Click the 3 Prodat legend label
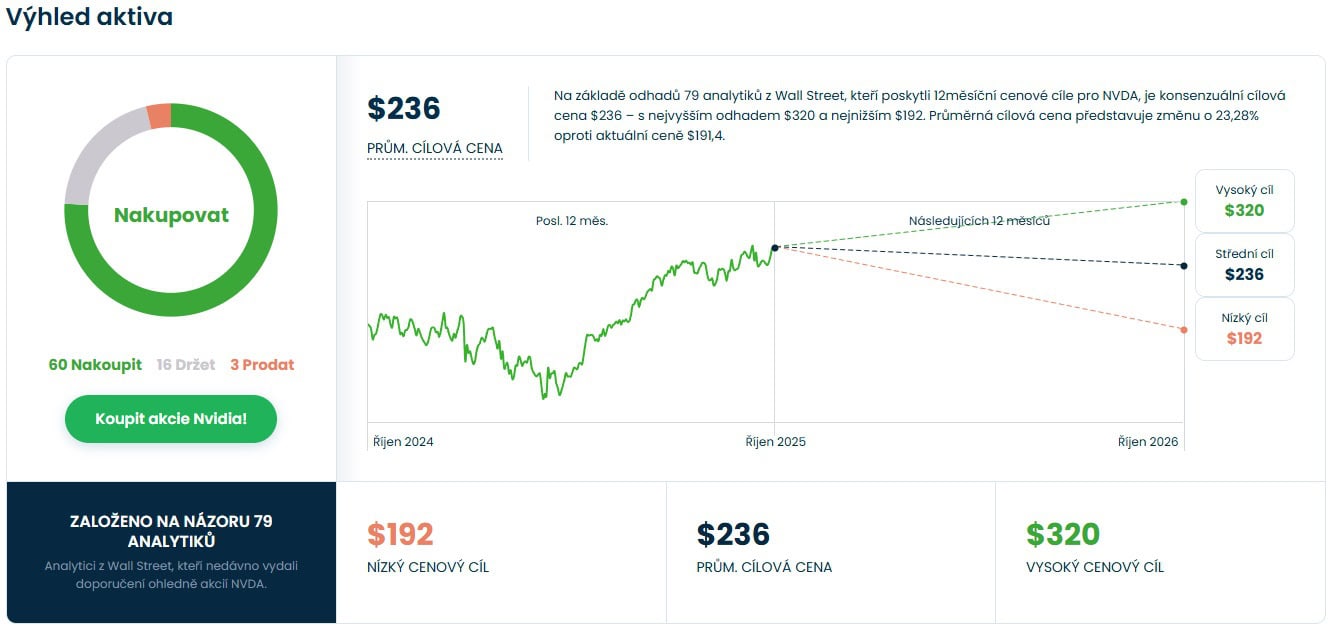Viewport: 1328px width, 628px height. [x=262, y=365]
